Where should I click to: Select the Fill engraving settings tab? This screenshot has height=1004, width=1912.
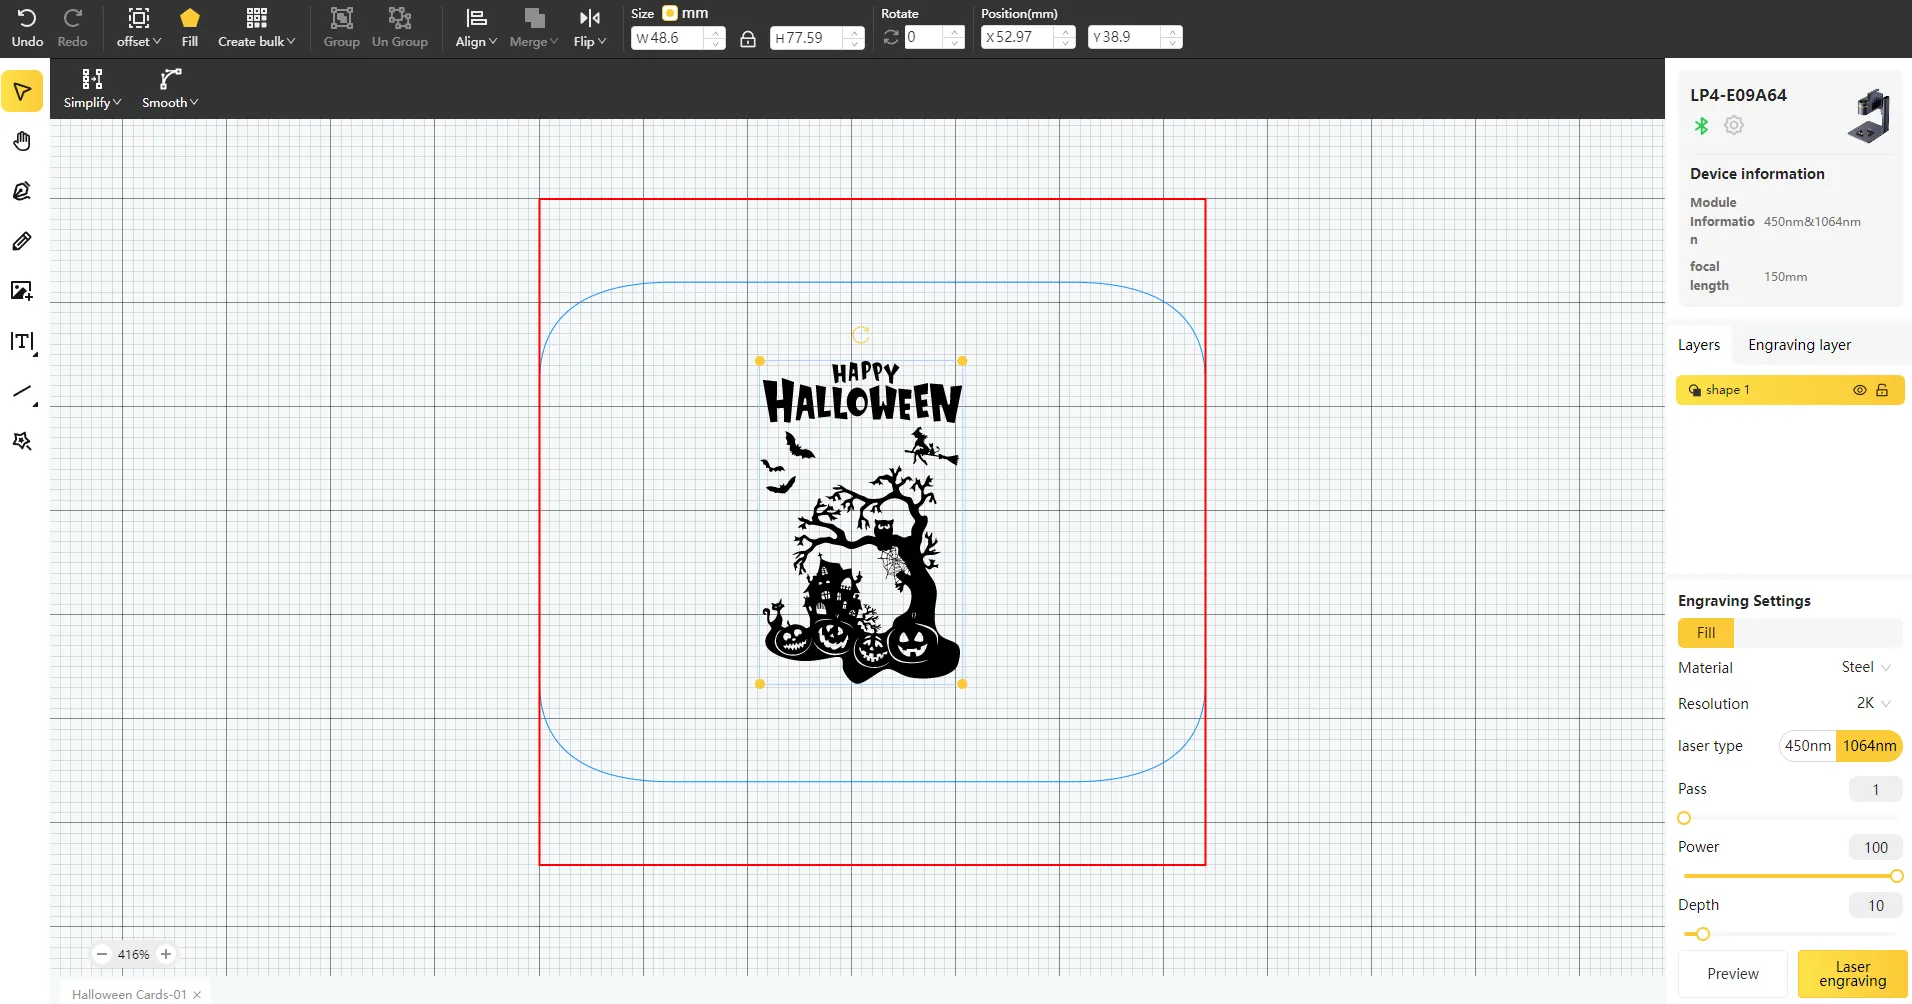(x=1706, y=633)
